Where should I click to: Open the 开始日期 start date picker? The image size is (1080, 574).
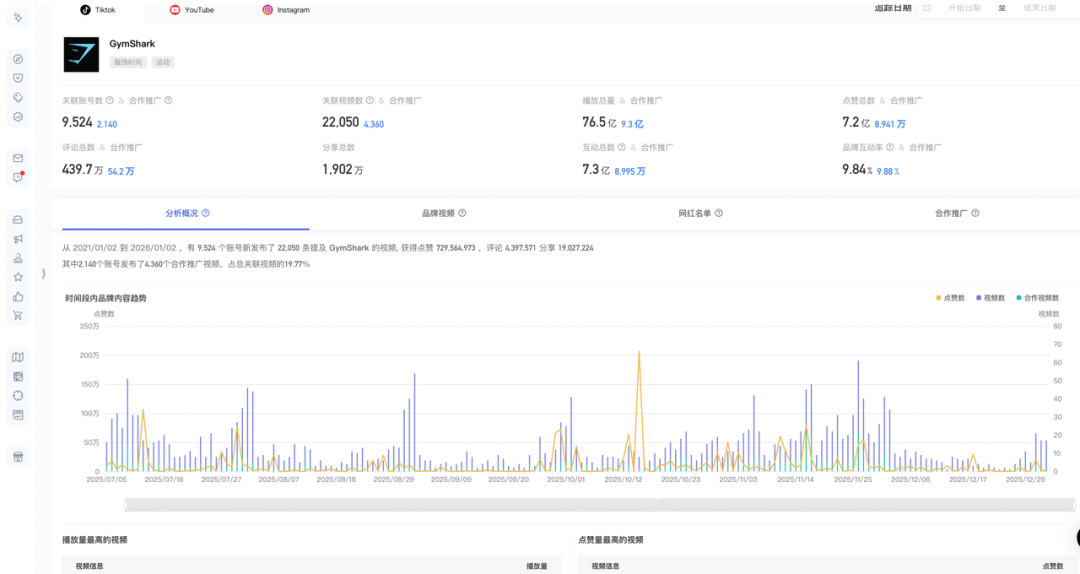(963, 8)
